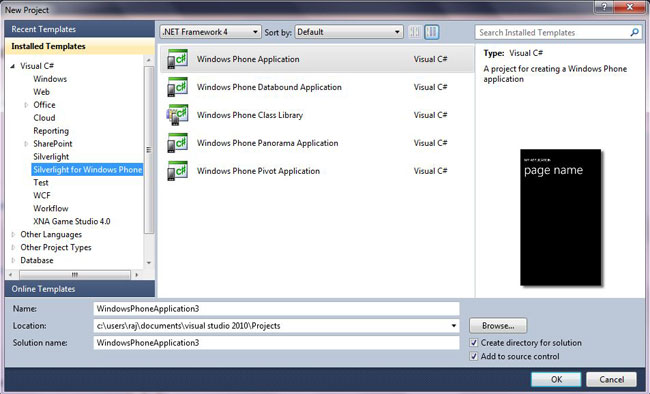This screenshot has width=650, height=394.
Task: Select the Workflow category
Action: (x=51, y=208)
